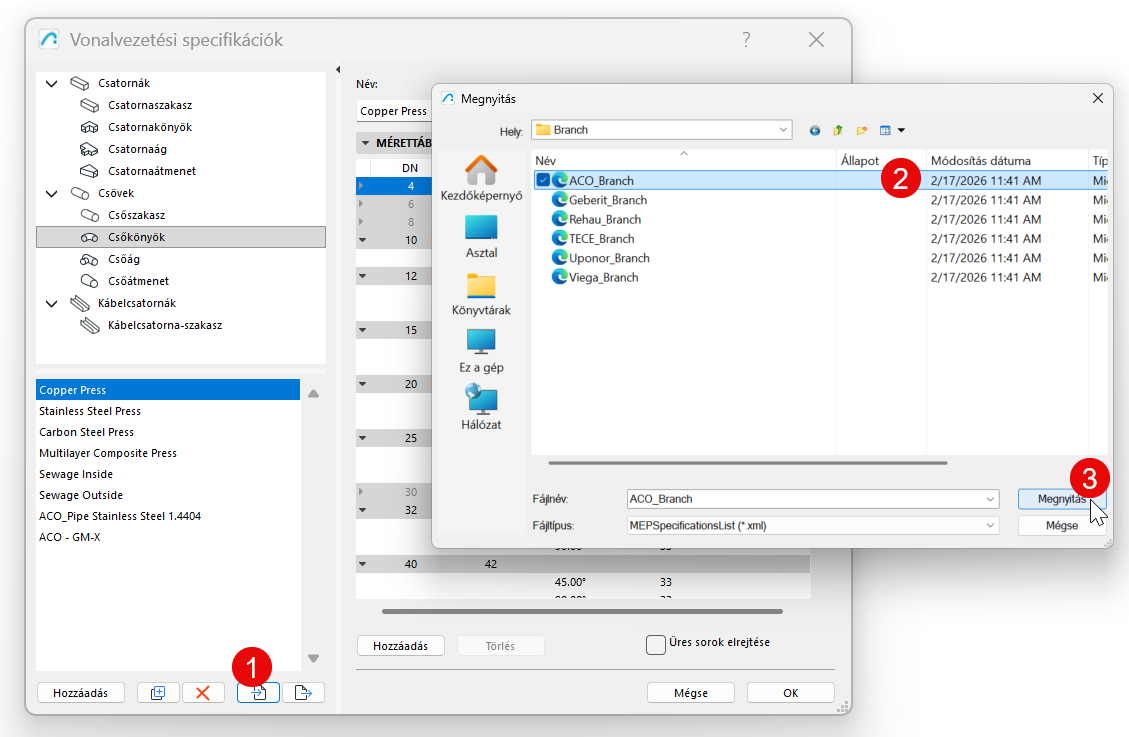Click the export specification icon button

click(x=303, y=692)
